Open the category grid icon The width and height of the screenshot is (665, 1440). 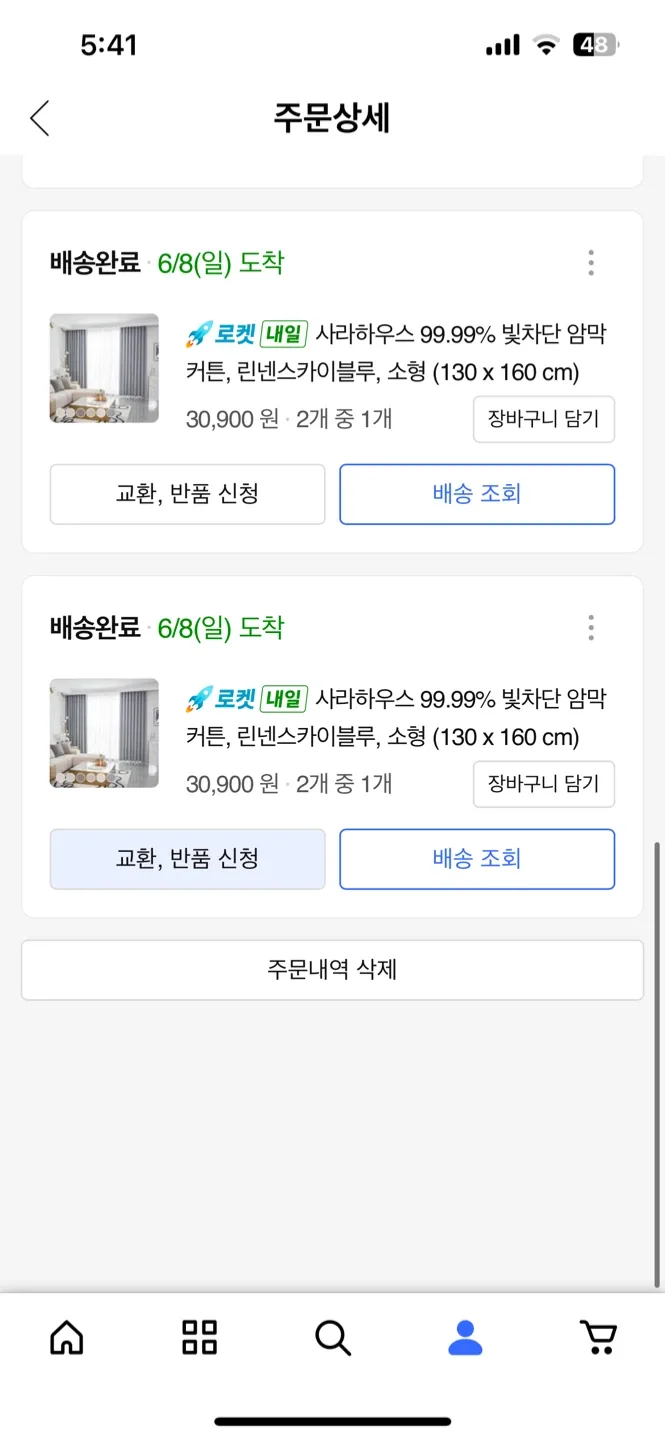pyautogui.click(x=200, y=1337)
